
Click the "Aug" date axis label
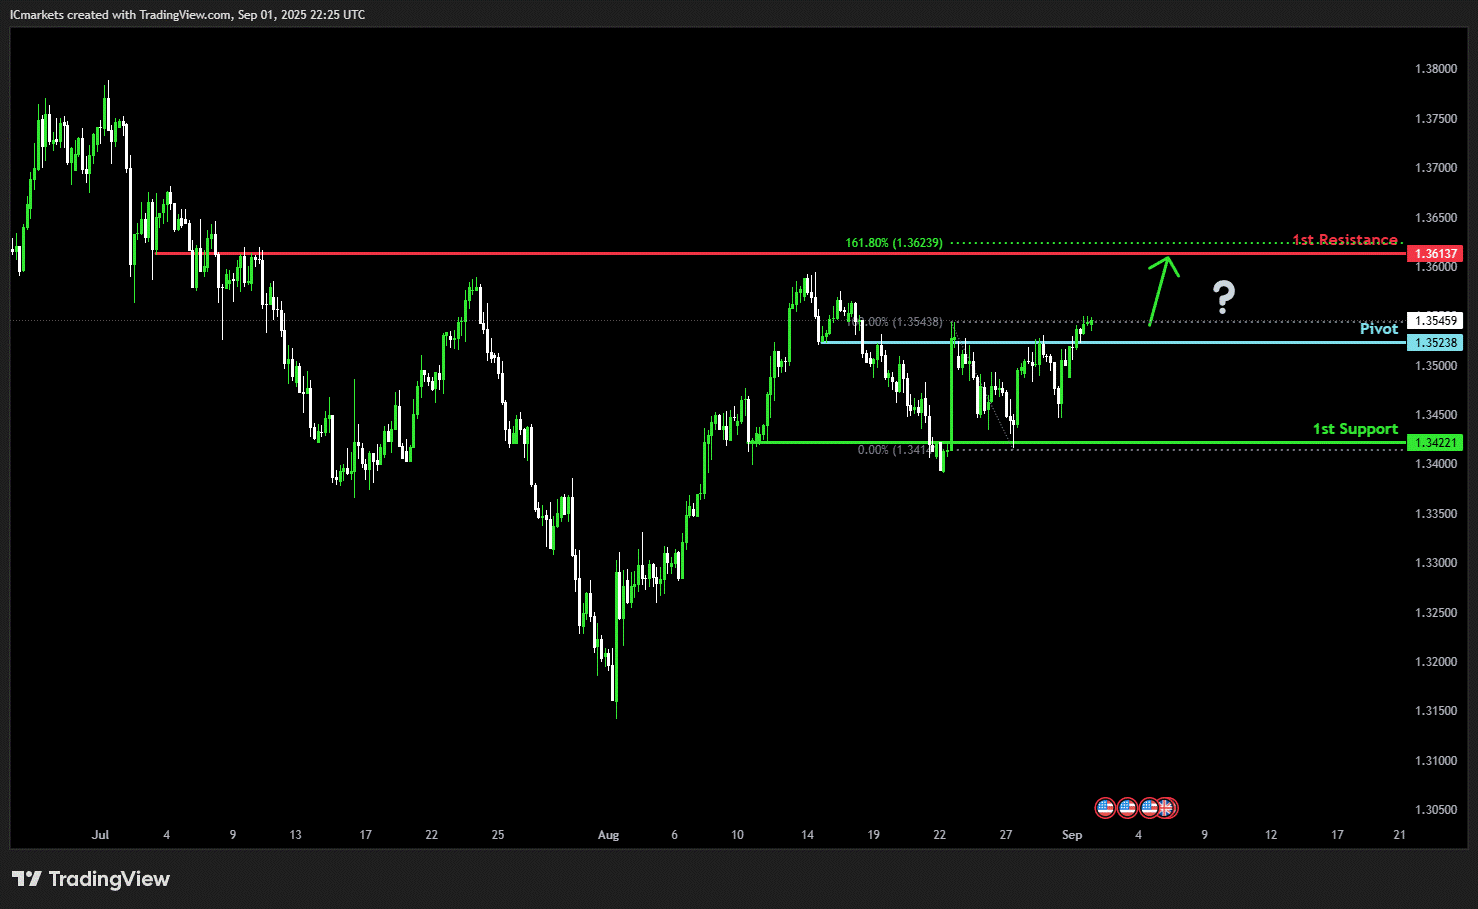608,835
